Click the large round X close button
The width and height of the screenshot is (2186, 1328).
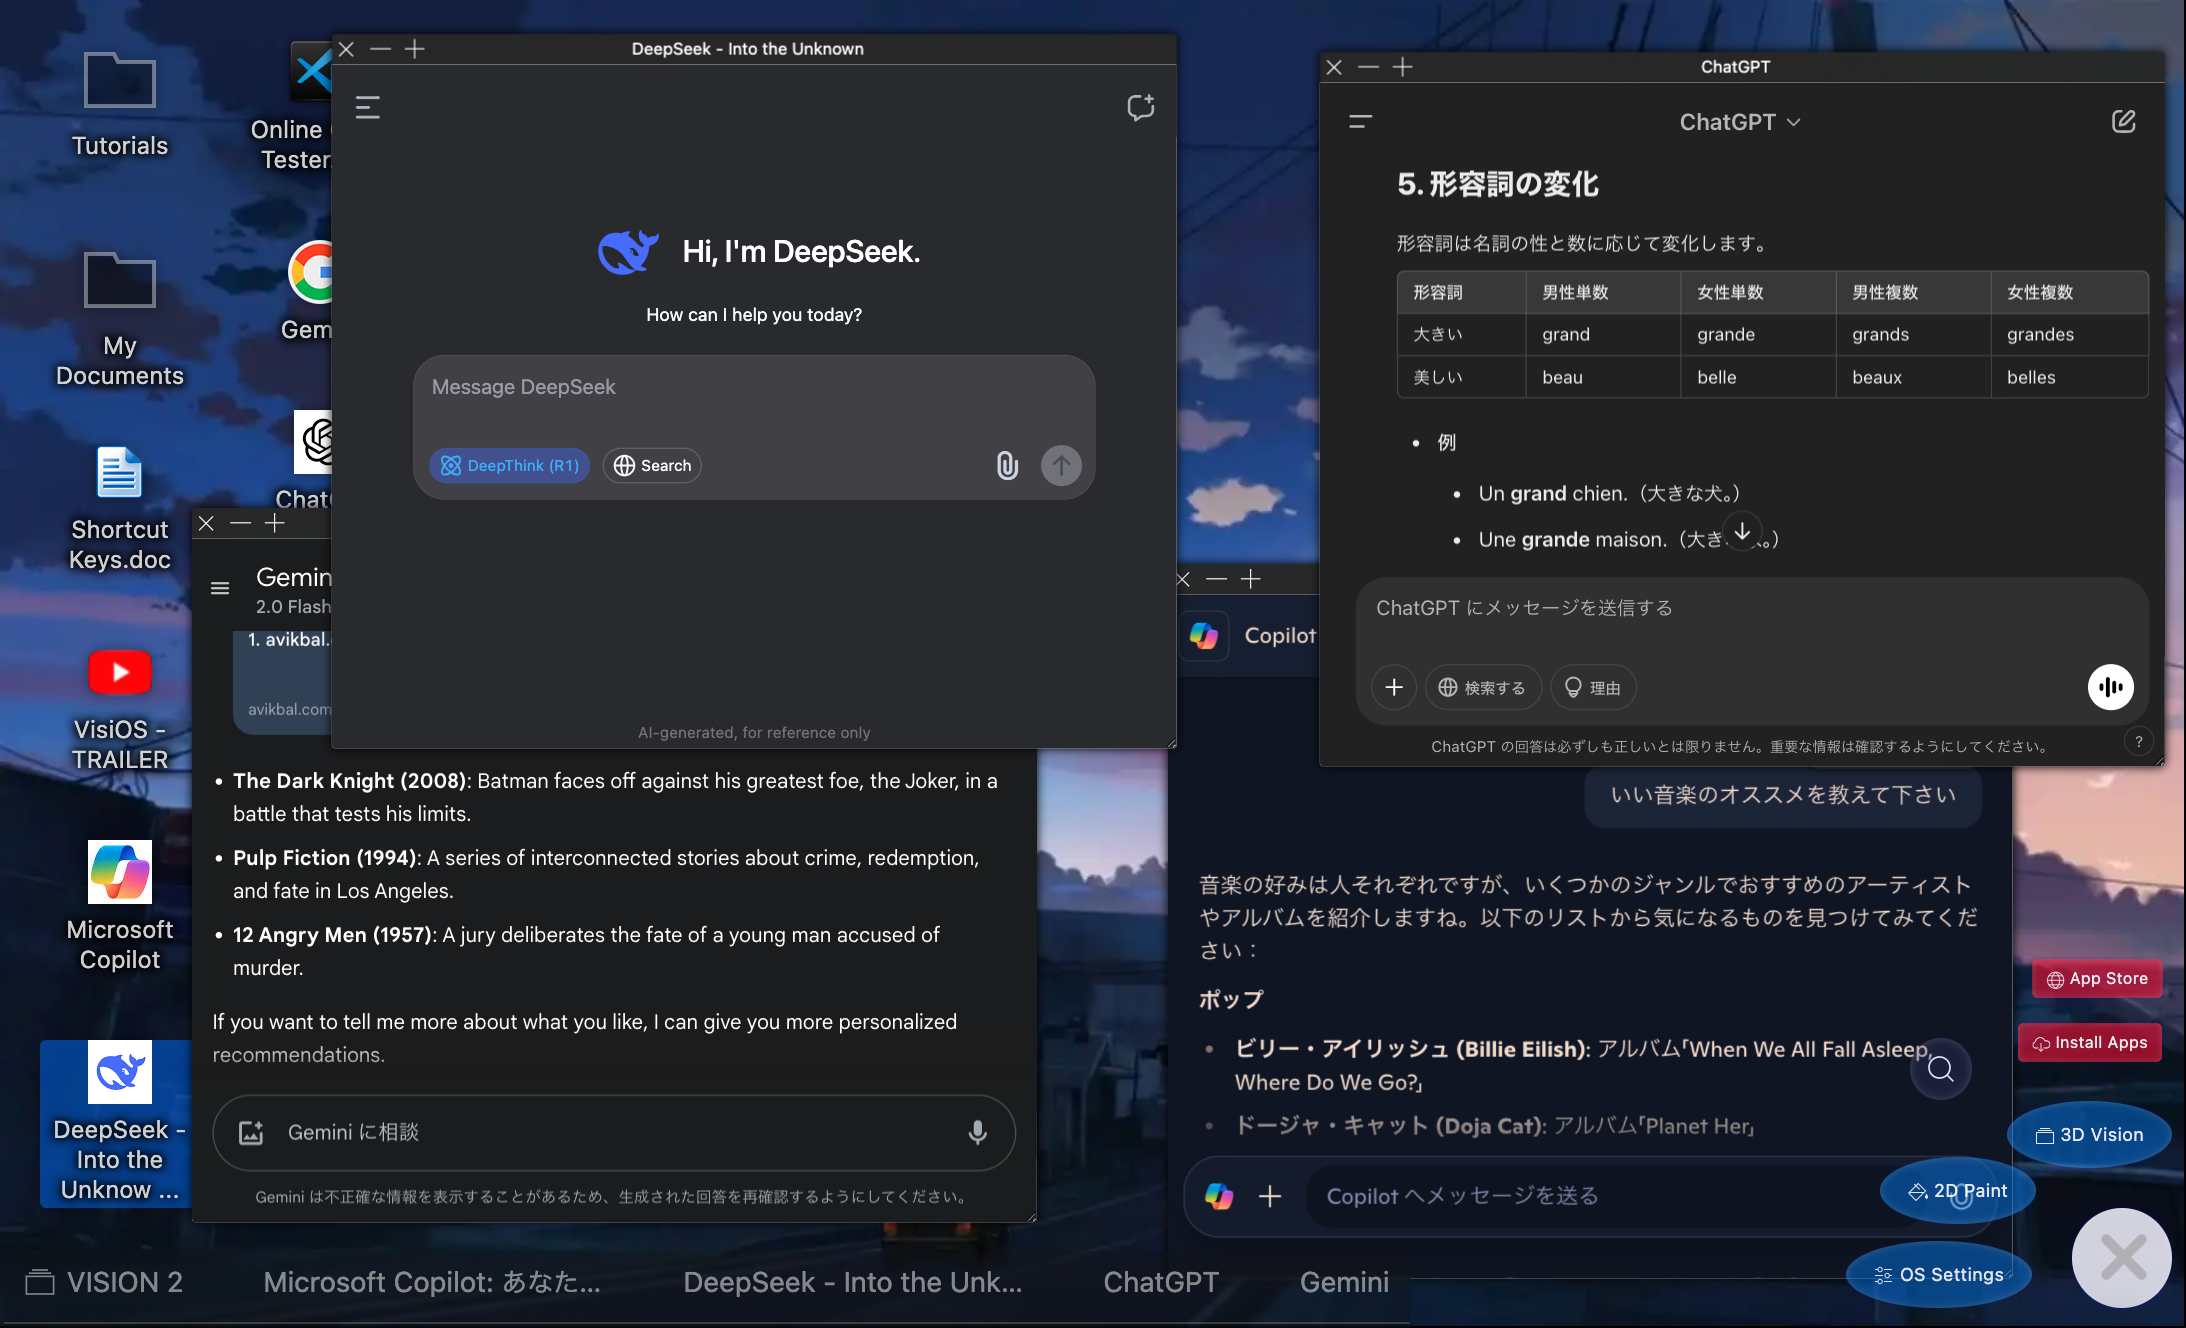tap(2122, 1258)
